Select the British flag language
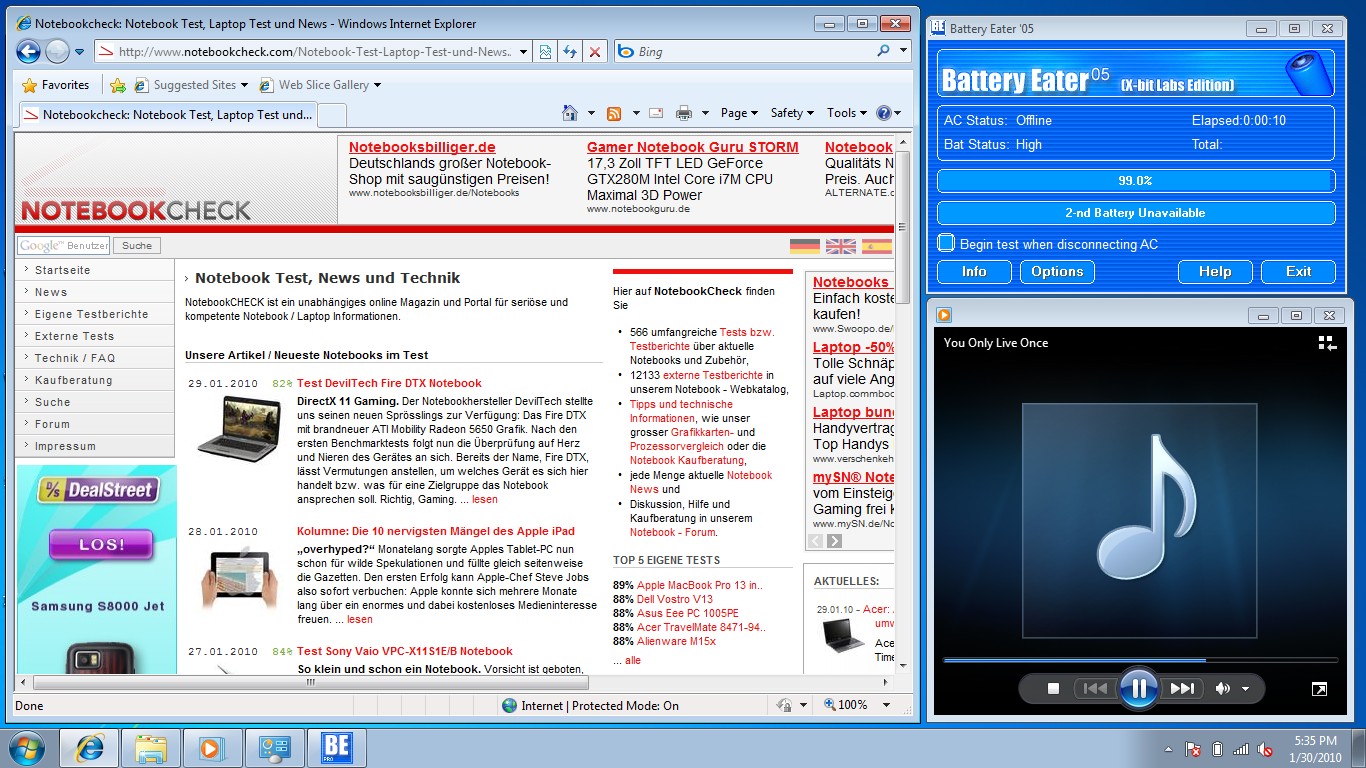The width and height of the screenshot is (1366, 768). 841,246
